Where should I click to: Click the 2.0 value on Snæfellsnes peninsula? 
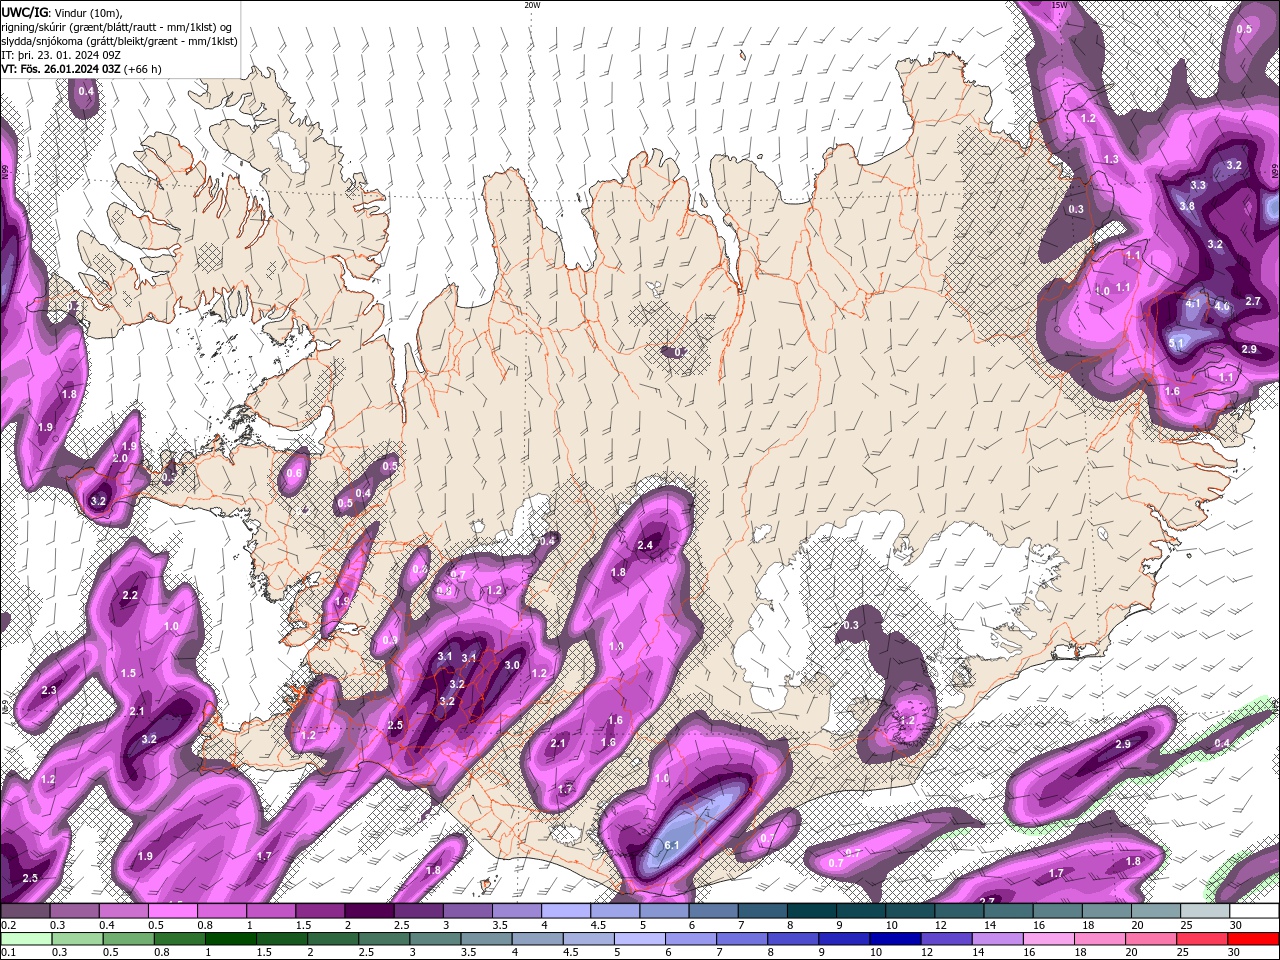[x=120, y=458]
